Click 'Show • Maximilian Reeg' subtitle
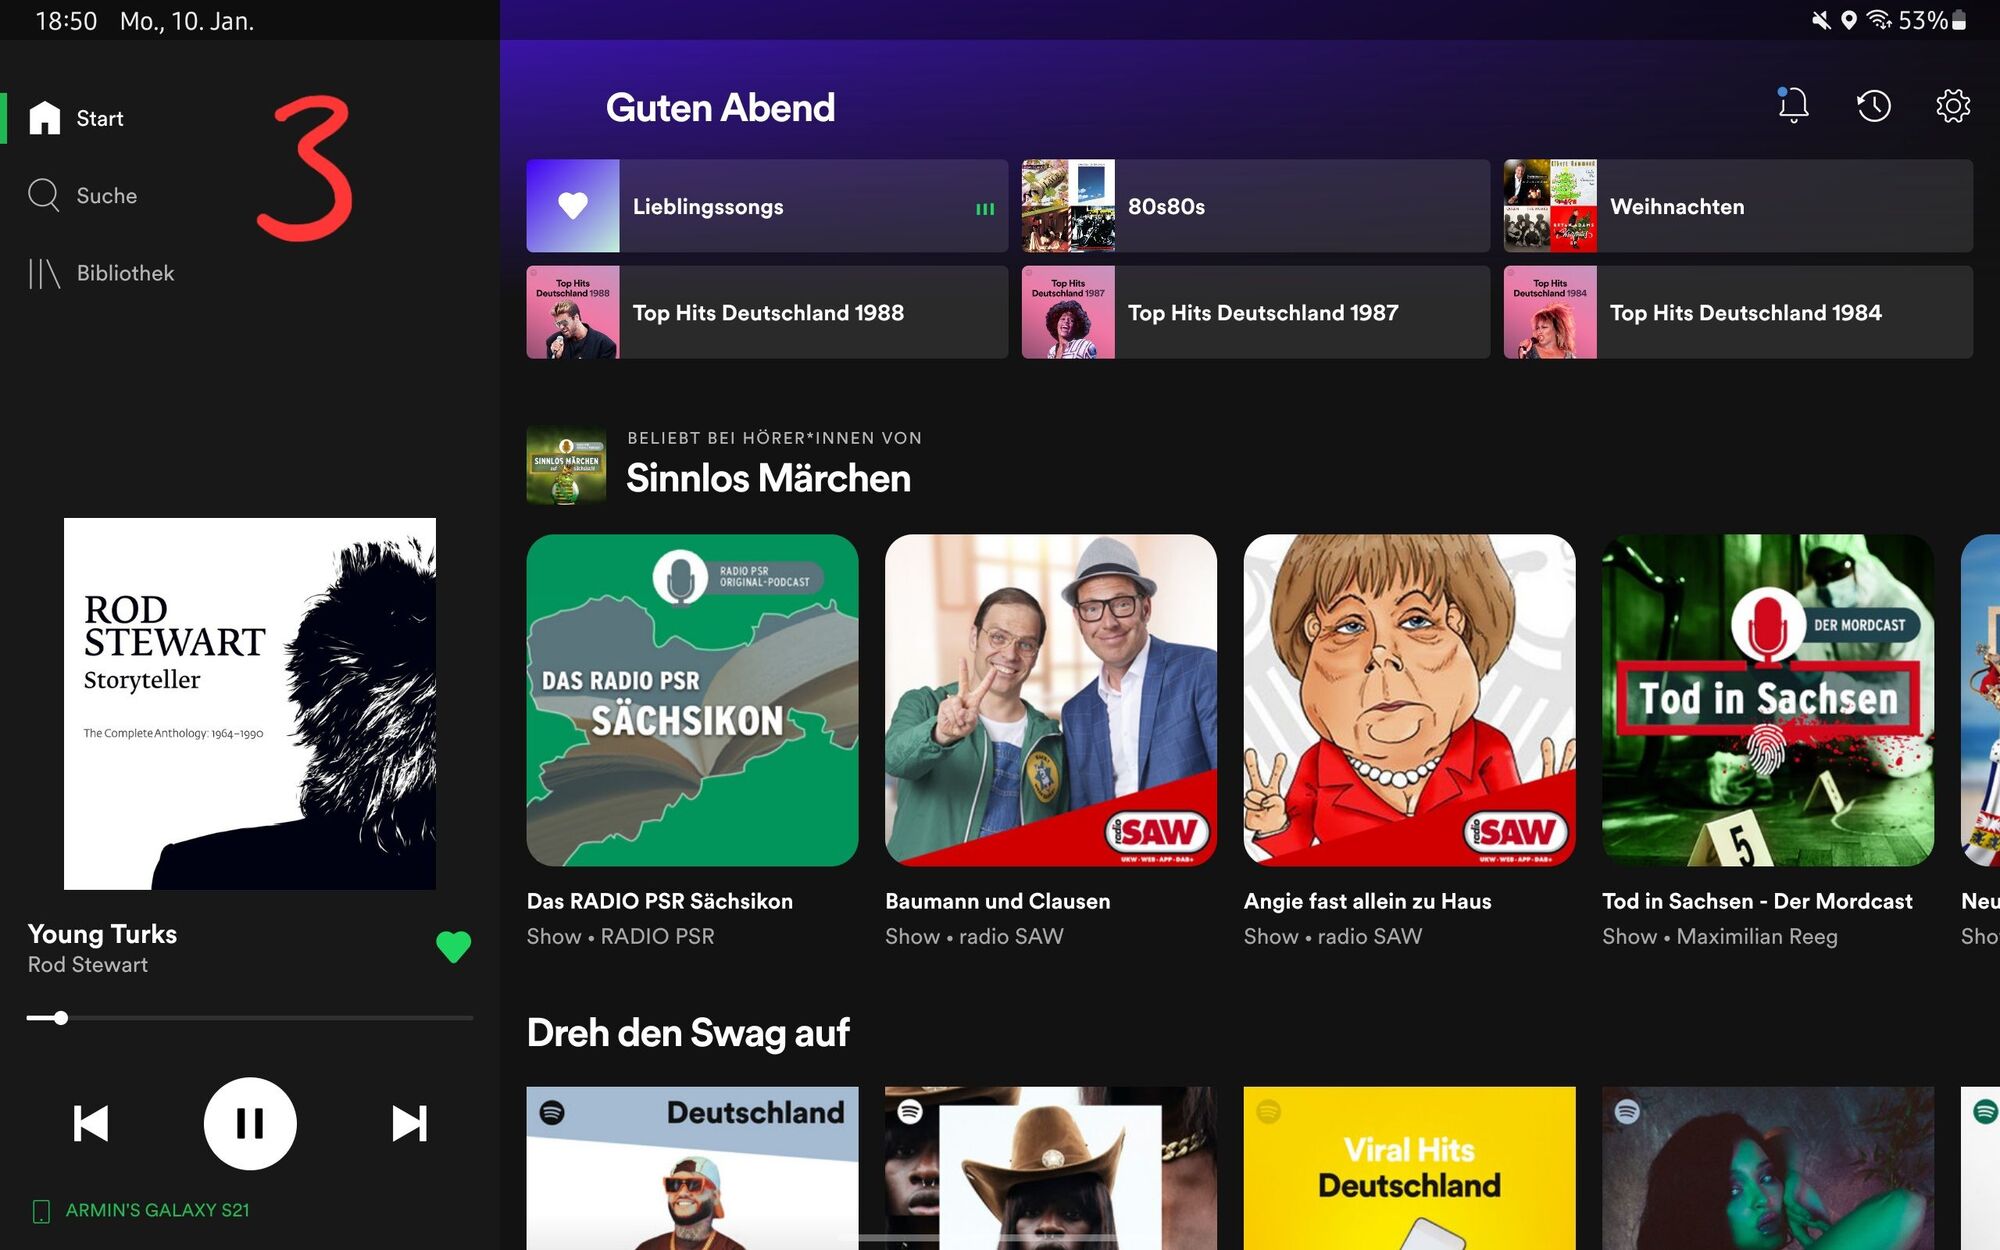 (1720, 937)
